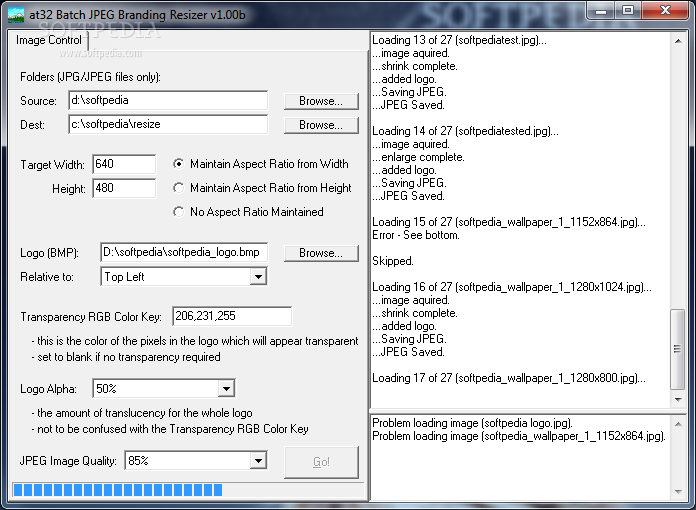
Task: Click the log panel scroll down arrow
Action: coord(678,399)
